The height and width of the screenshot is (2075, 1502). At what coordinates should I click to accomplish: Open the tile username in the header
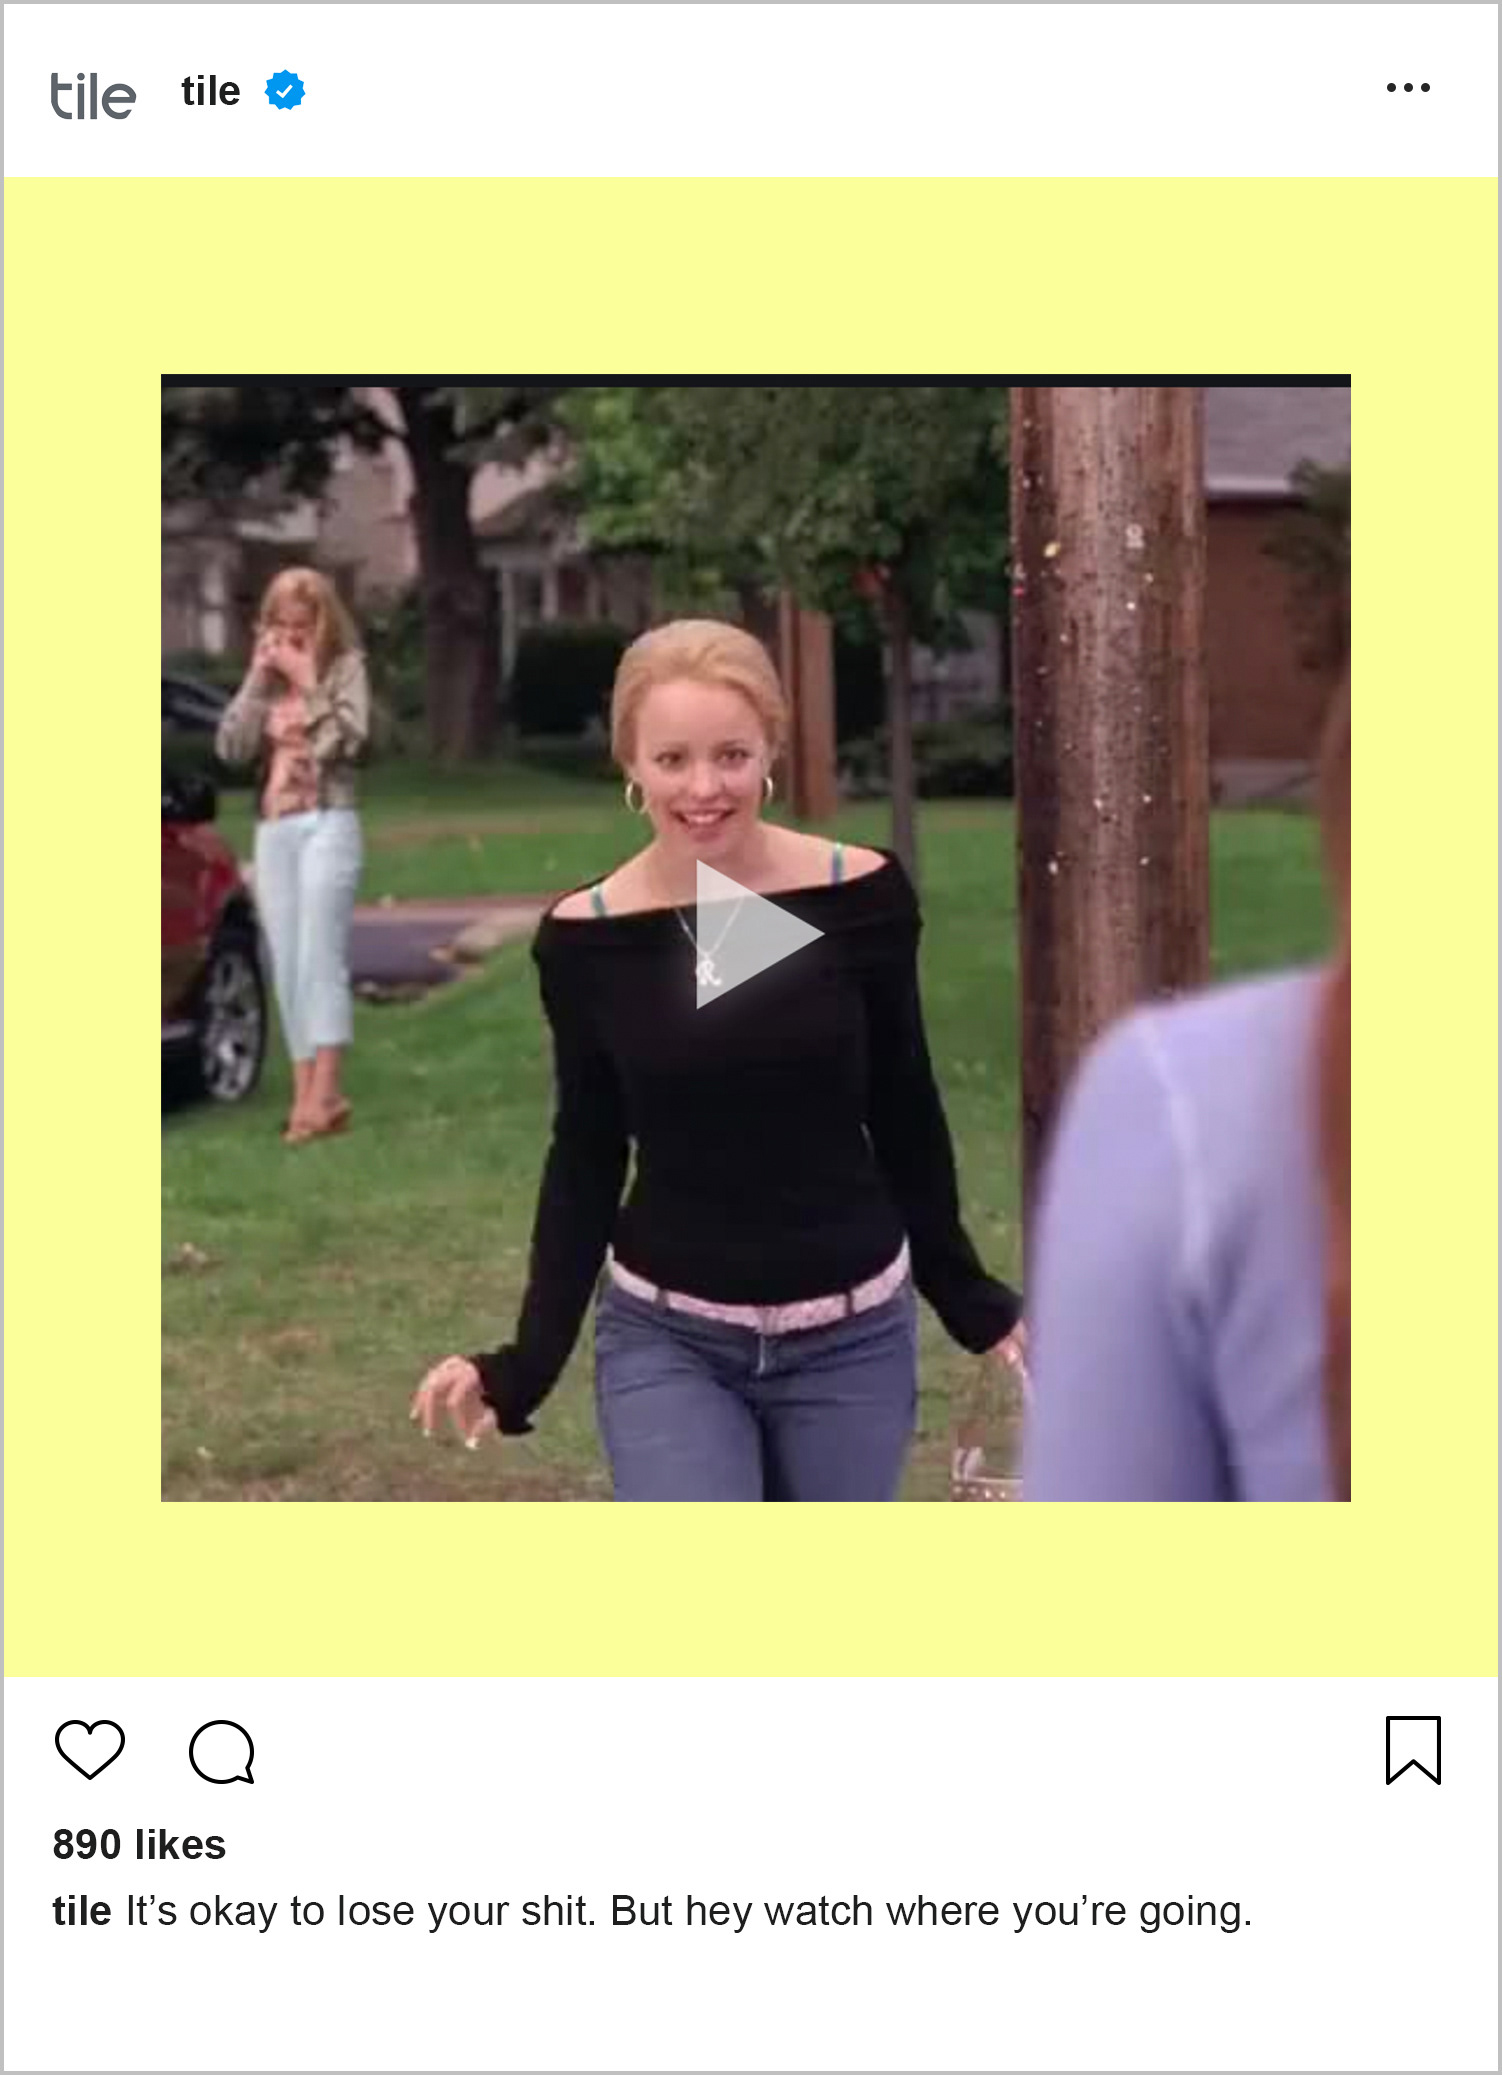point(211,91)
